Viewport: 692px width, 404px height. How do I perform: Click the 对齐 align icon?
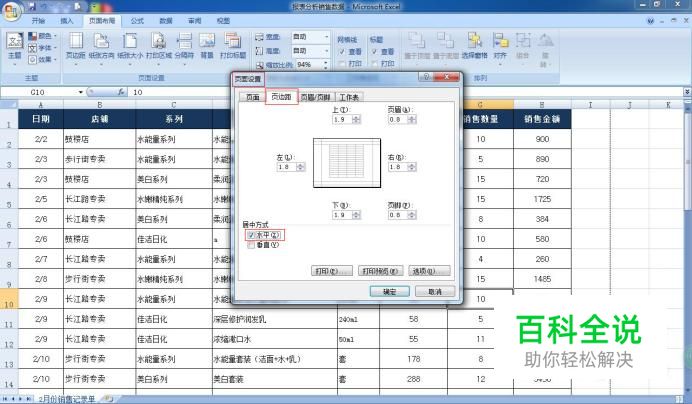point(500,48)
